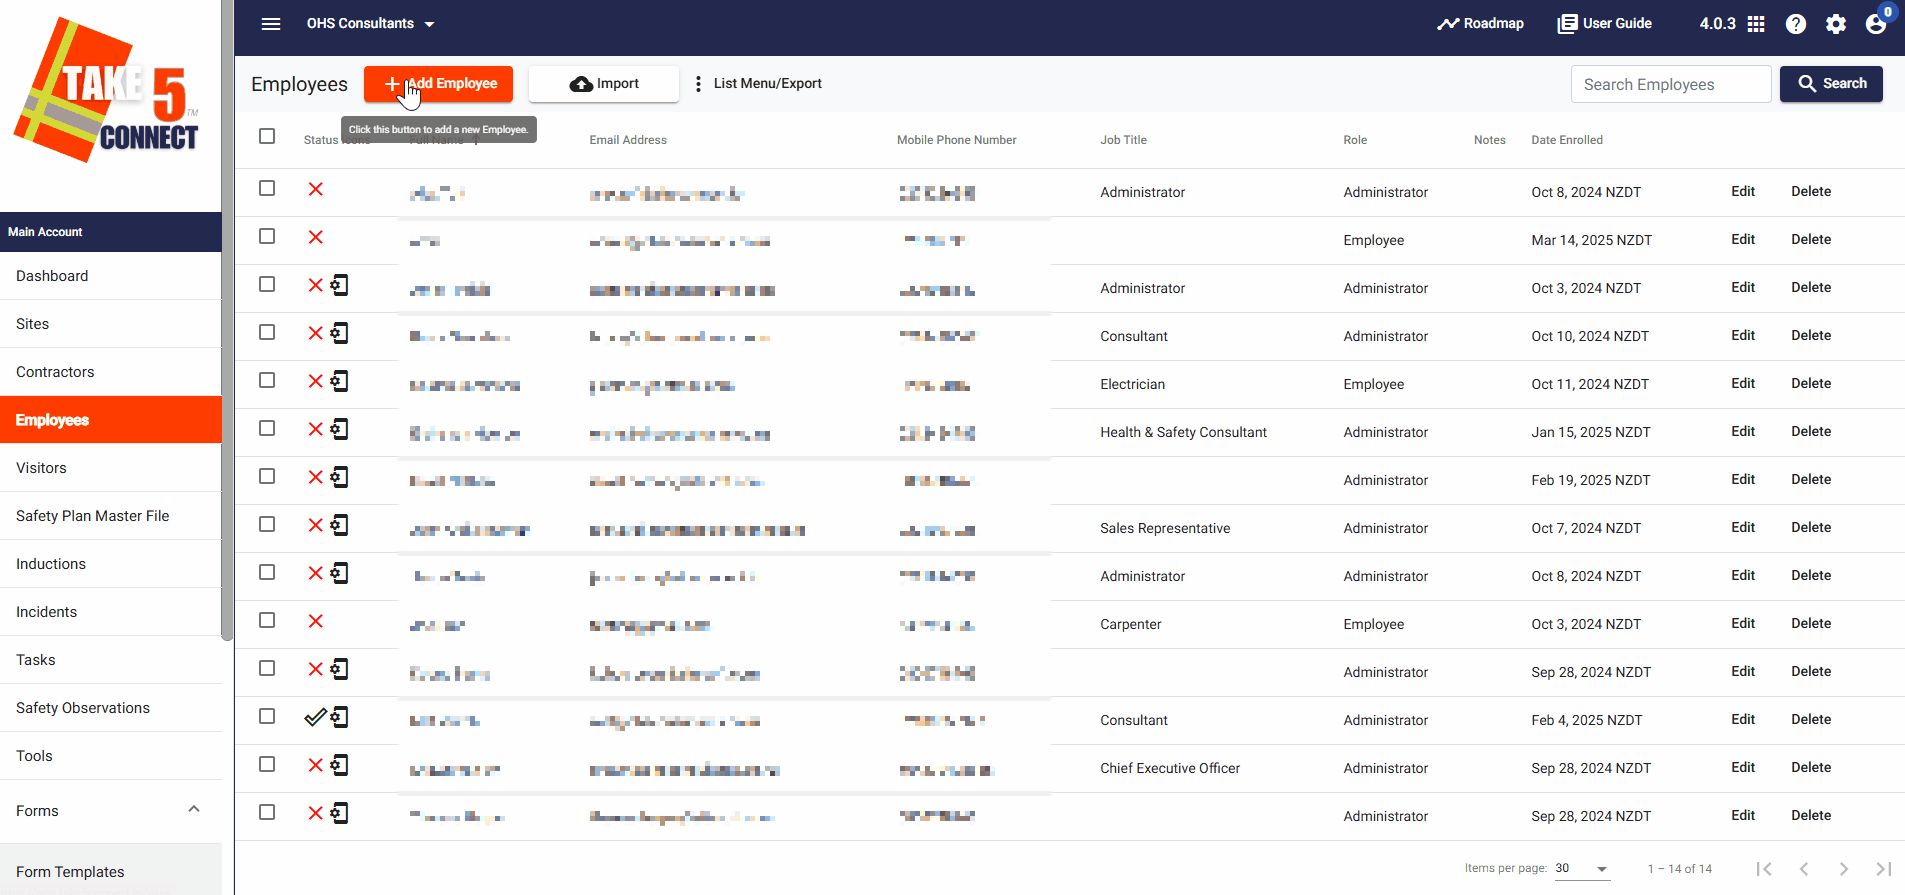This screenshot has height=895, width=1905.
Task: Click device icon in Chief Executive Officer row
Action: tap(340, 765)
